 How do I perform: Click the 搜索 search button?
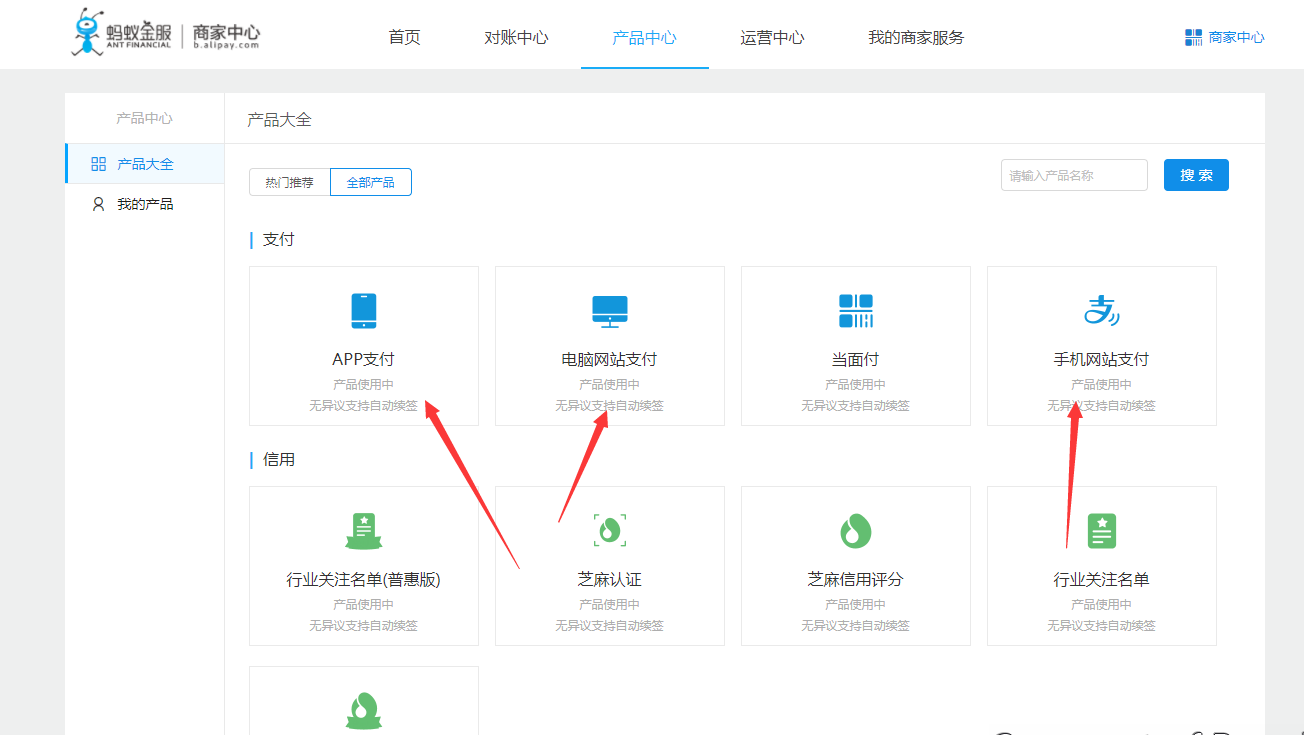coord(1196,175)
